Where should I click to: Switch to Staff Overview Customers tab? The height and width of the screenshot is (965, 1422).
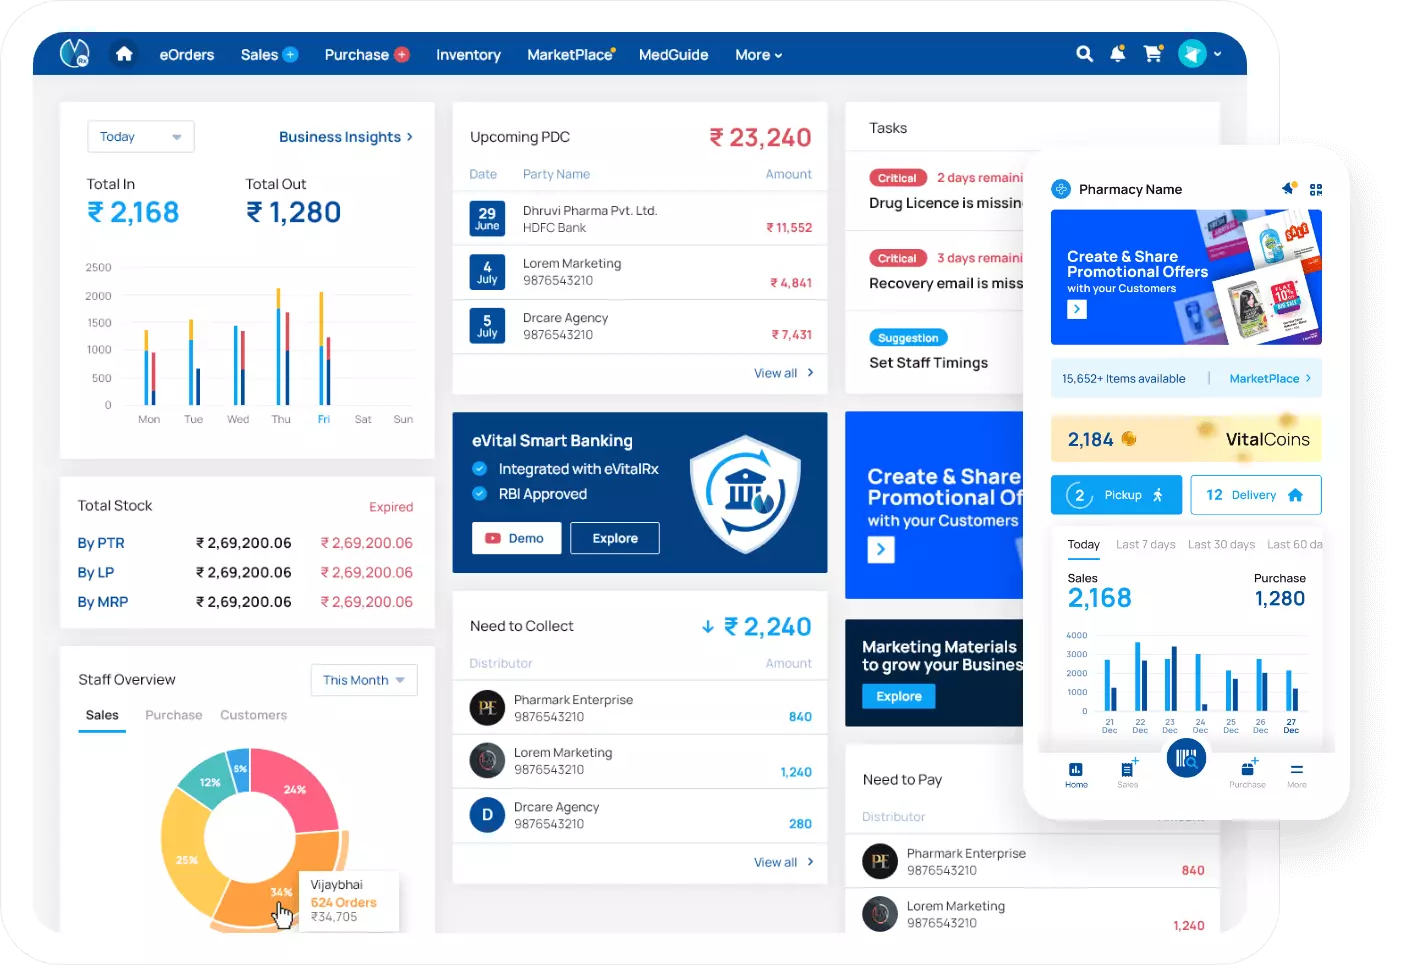[x=254, y=715]
